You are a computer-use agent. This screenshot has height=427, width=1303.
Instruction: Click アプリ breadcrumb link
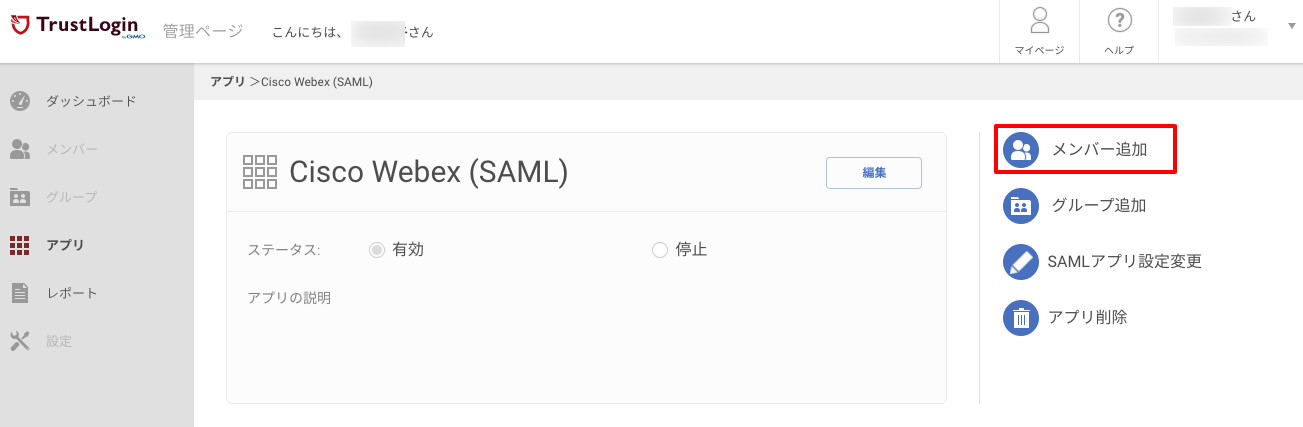point(227,81)
